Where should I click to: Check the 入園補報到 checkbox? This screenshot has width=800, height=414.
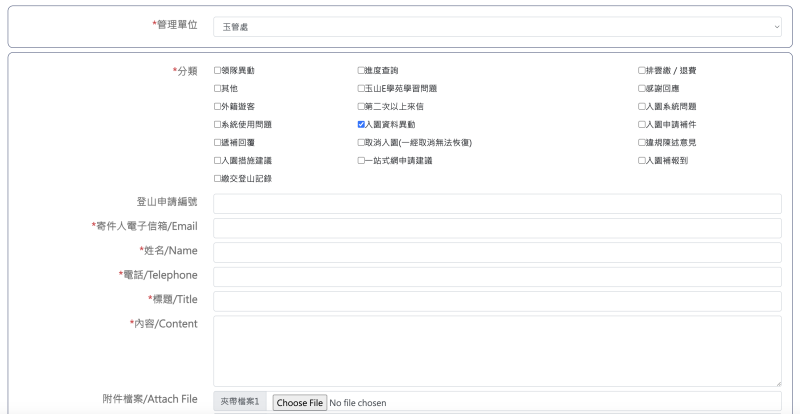click(x=642, y=160)
